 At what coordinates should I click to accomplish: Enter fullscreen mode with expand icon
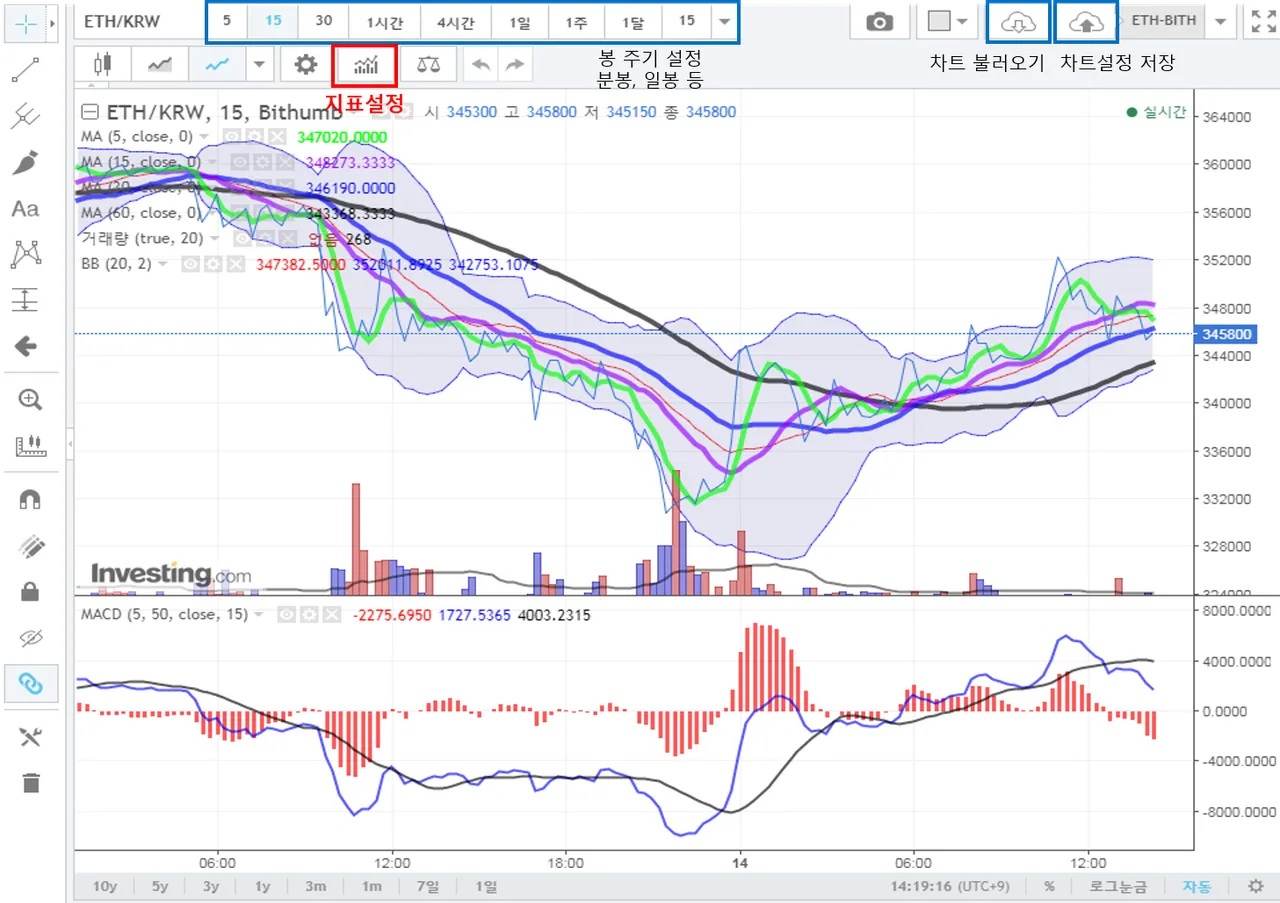1262,22
